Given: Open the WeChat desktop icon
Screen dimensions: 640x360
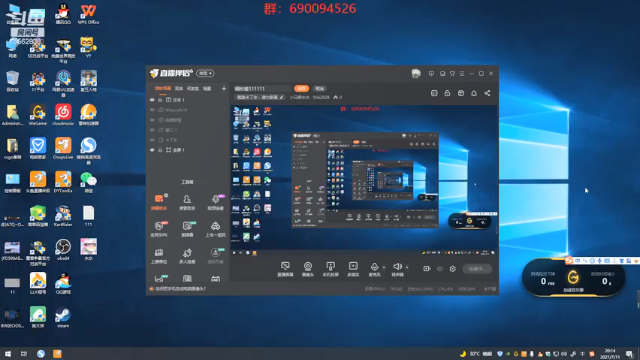Looking at the screenshot, I should pos(88,182).
